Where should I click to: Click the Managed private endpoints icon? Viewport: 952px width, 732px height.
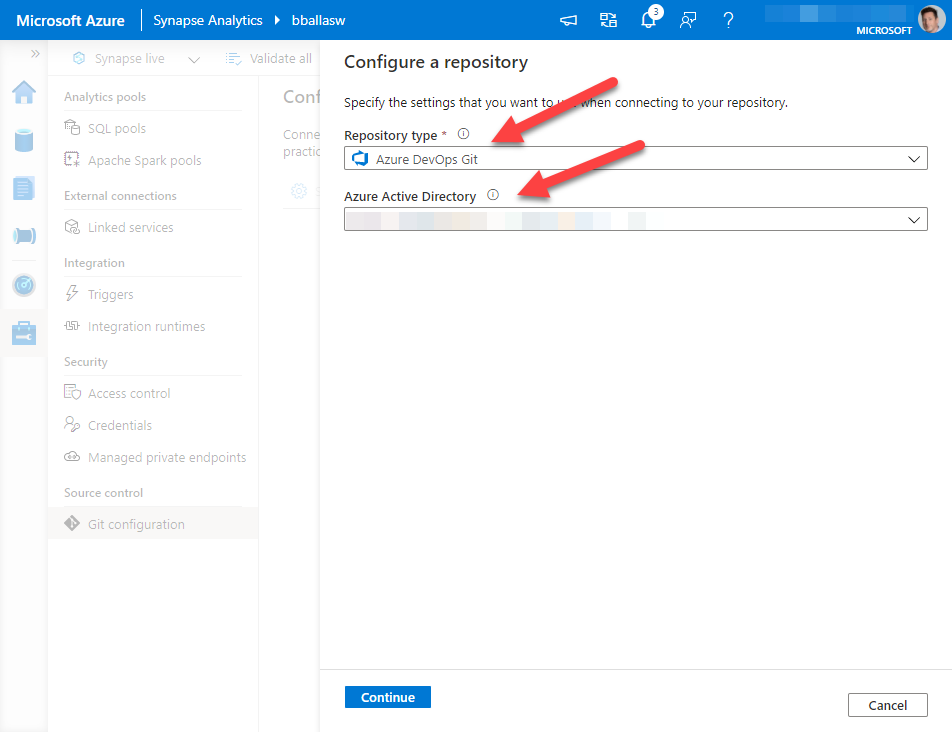[x=72, y=456]
